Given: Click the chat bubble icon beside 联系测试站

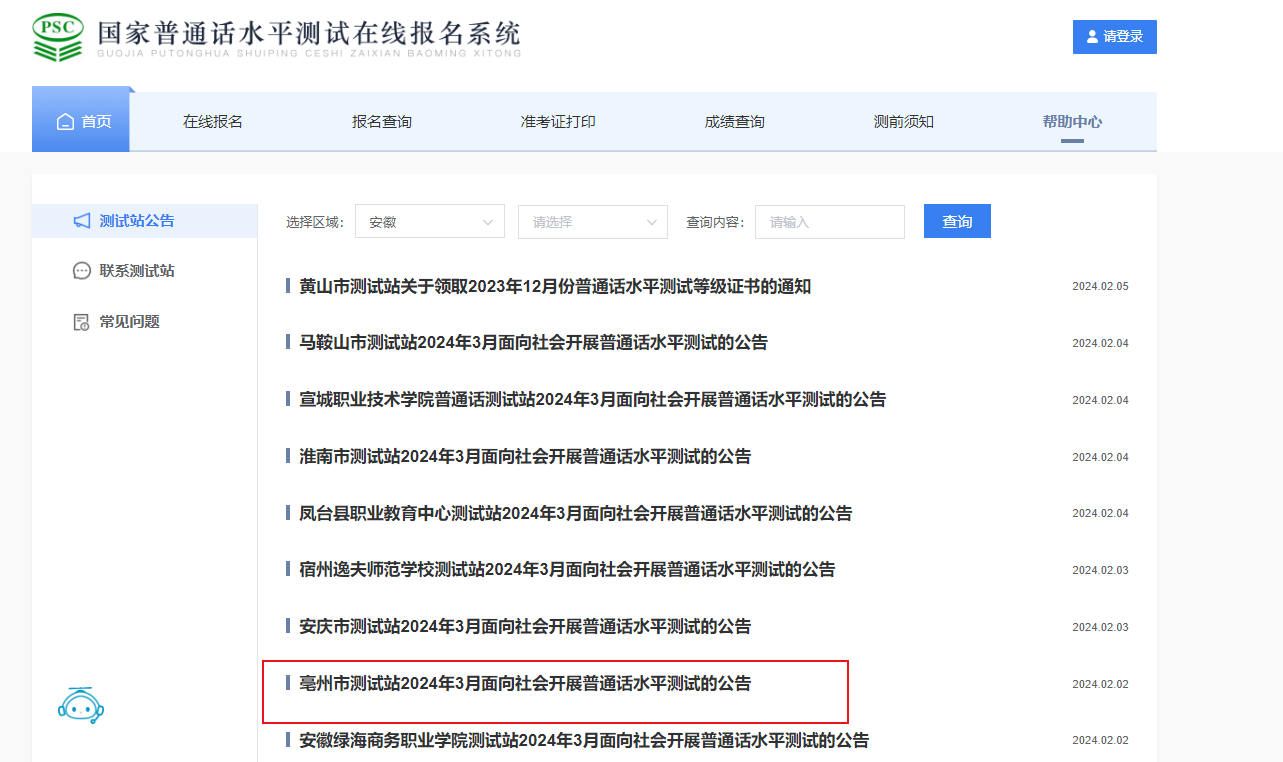Looking at the screenshot, I should point(82,271).
